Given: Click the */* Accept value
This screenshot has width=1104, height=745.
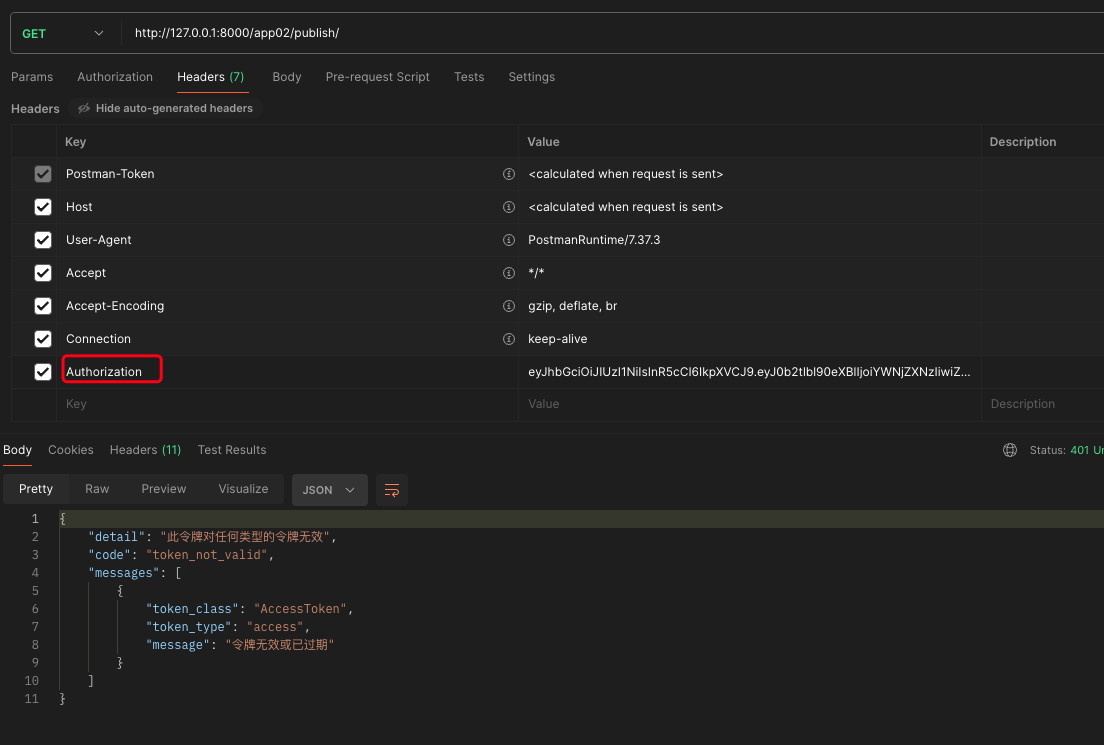Looking at the screenshot, I should [536, 273].
